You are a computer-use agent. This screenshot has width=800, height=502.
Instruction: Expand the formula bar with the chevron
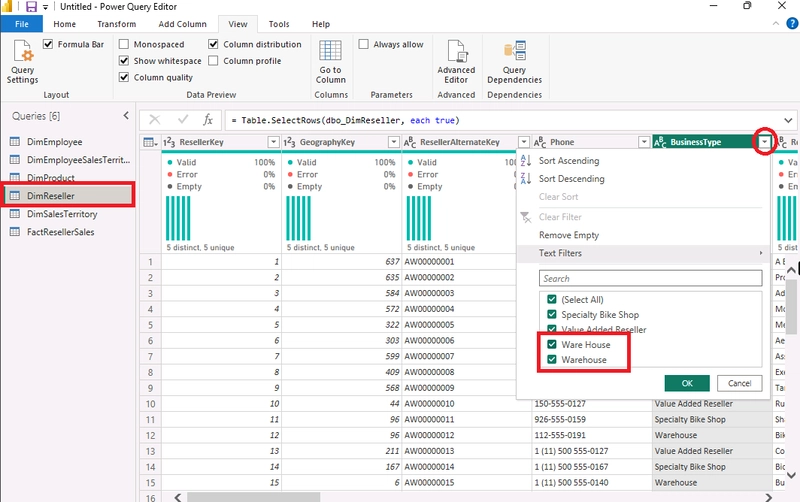click(788, 120)
